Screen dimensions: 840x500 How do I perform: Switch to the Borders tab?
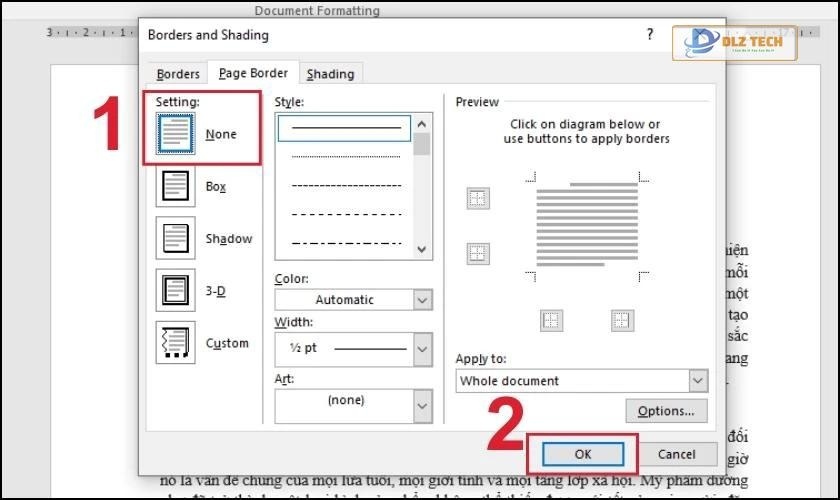tap(178, 74)
